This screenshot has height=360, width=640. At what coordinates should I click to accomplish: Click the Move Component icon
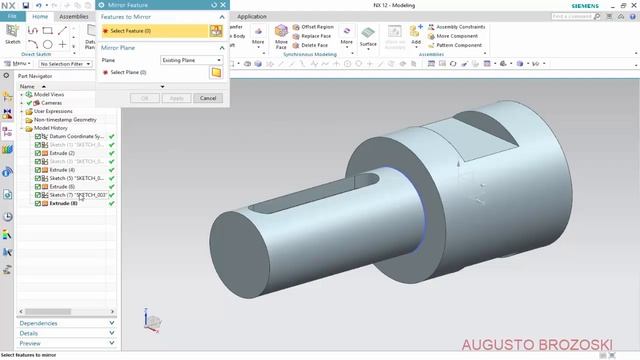tap(431, 36)
